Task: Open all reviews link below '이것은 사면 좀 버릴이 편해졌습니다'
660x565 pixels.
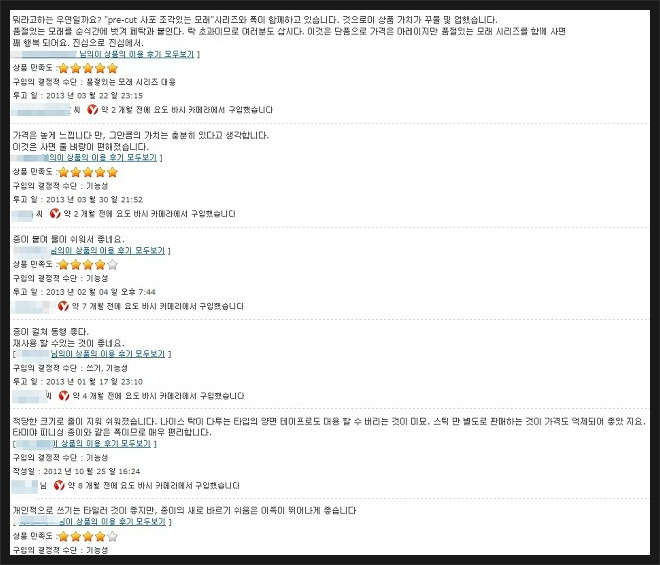Action: pyautogui.click(x=103, y=157)
